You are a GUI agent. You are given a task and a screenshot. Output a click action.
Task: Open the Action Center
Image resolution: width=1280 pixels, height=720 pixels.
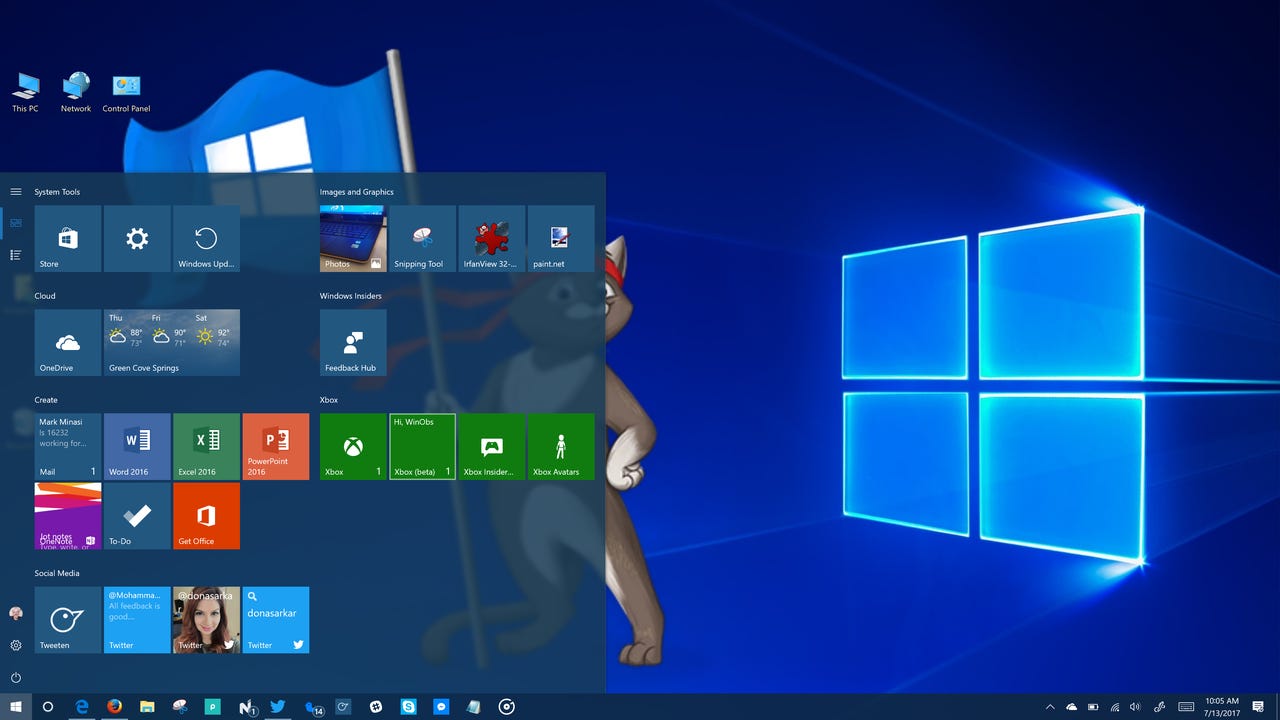1258,707
